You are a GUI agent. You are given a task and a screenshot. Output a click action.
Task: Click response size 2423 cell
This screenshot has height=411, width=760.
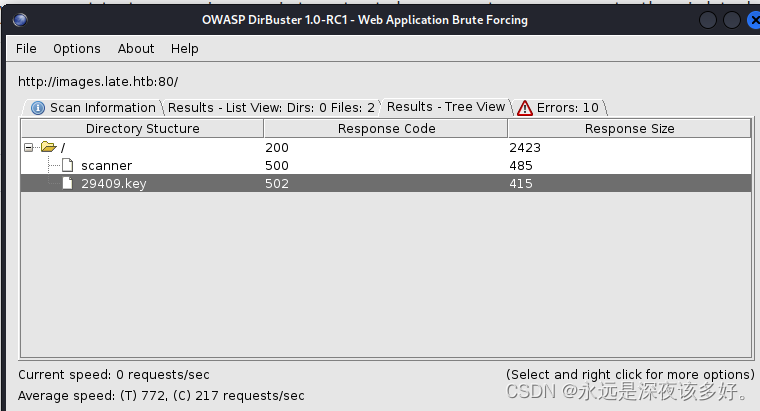[525, 147]
